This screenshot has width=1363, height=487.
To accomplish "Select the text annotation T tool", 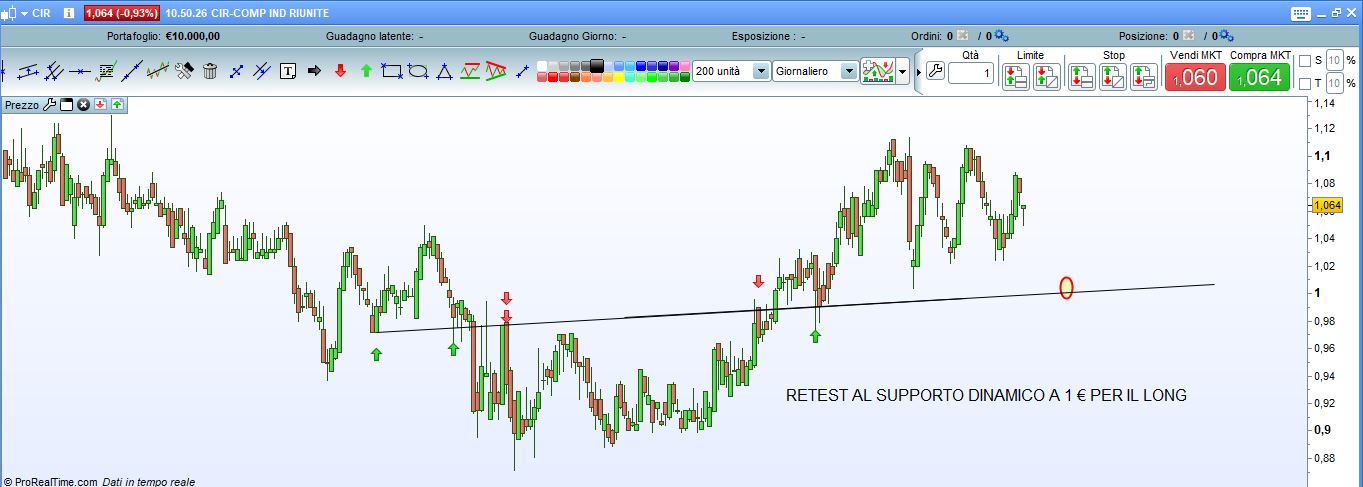I will (288, 71).
